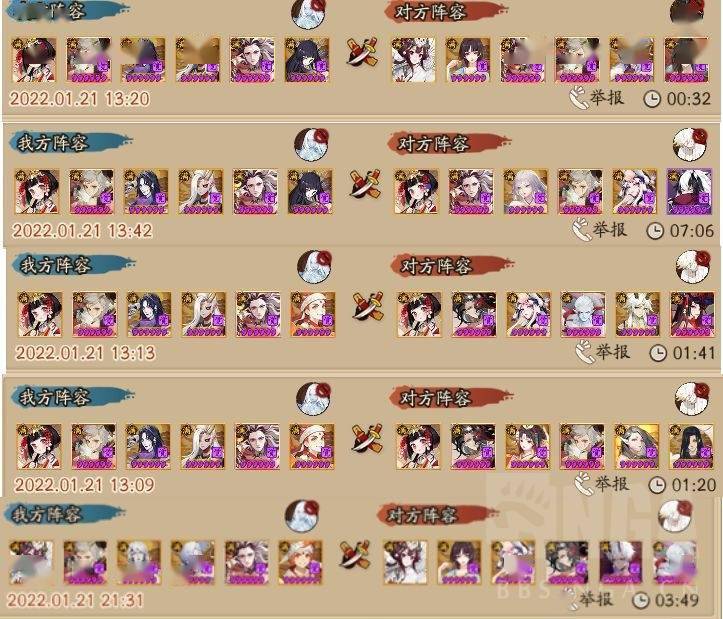Select crossed swords icon in 13:13 record
The height and width of the screenshot is (619, 723).
(368, 307)
